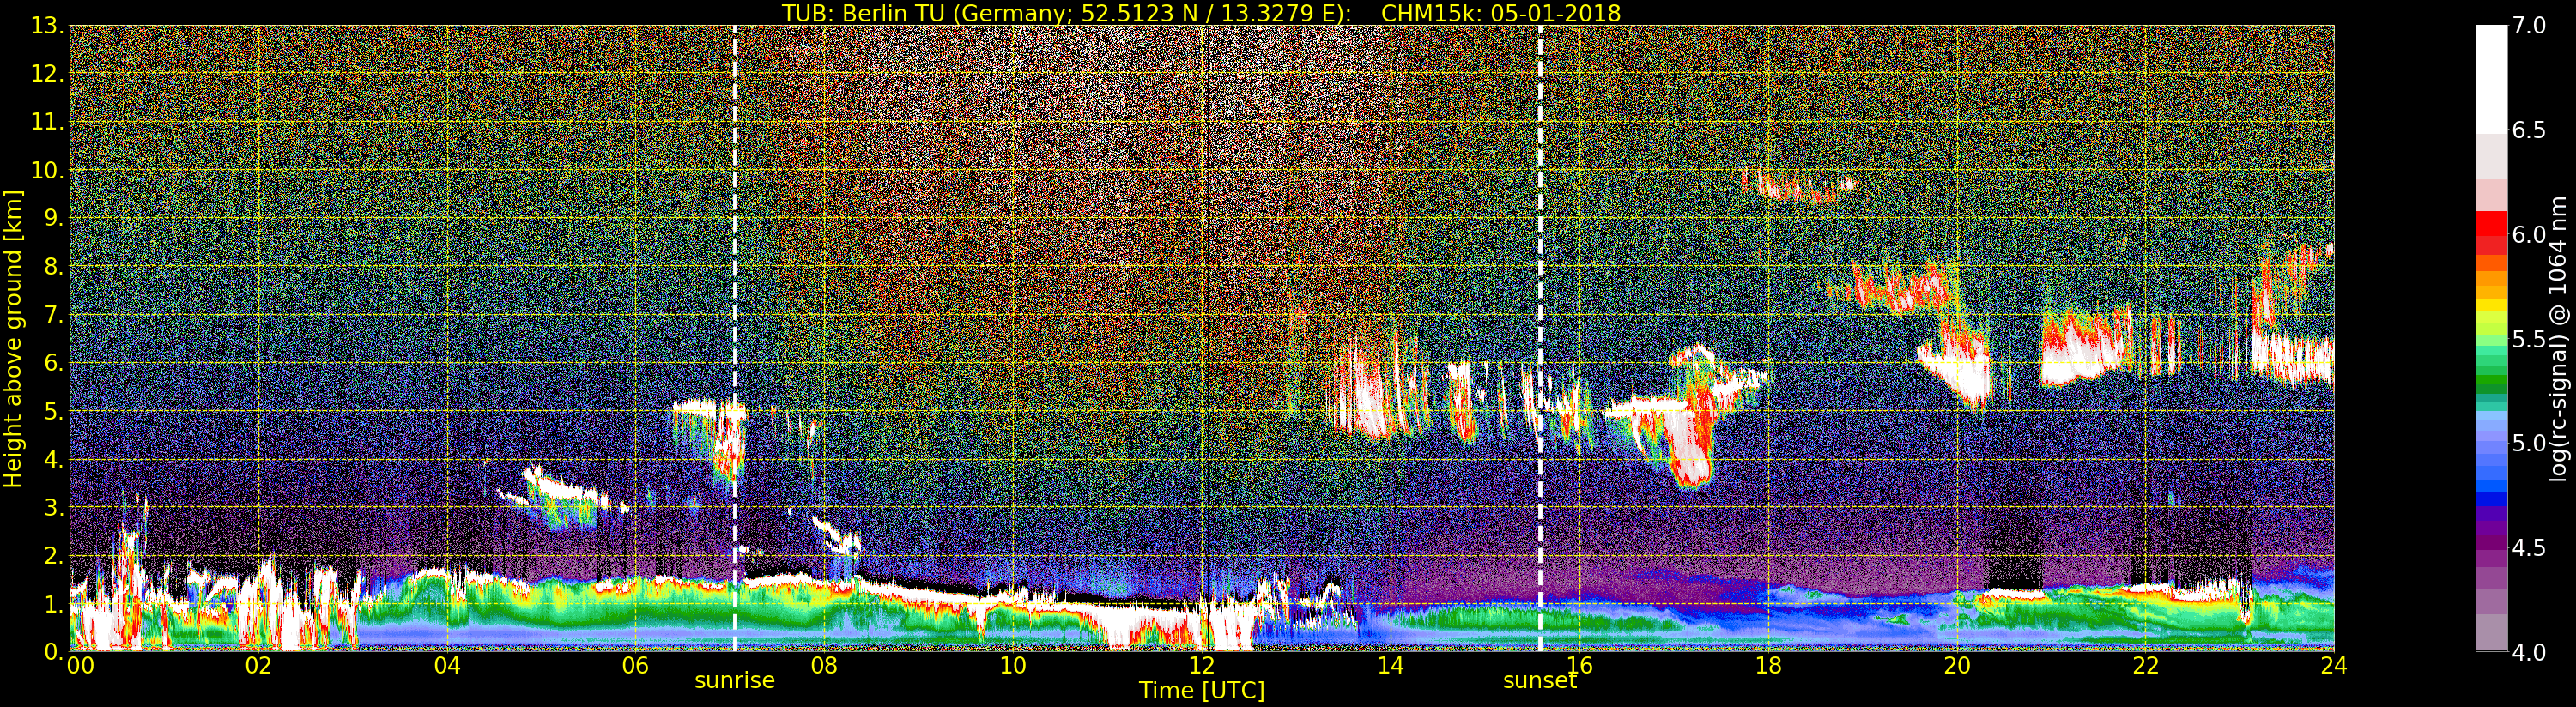Click the '22' time axis tick label
Viewport: 2576px width, 707px height.
click(x=2146, y=665)
